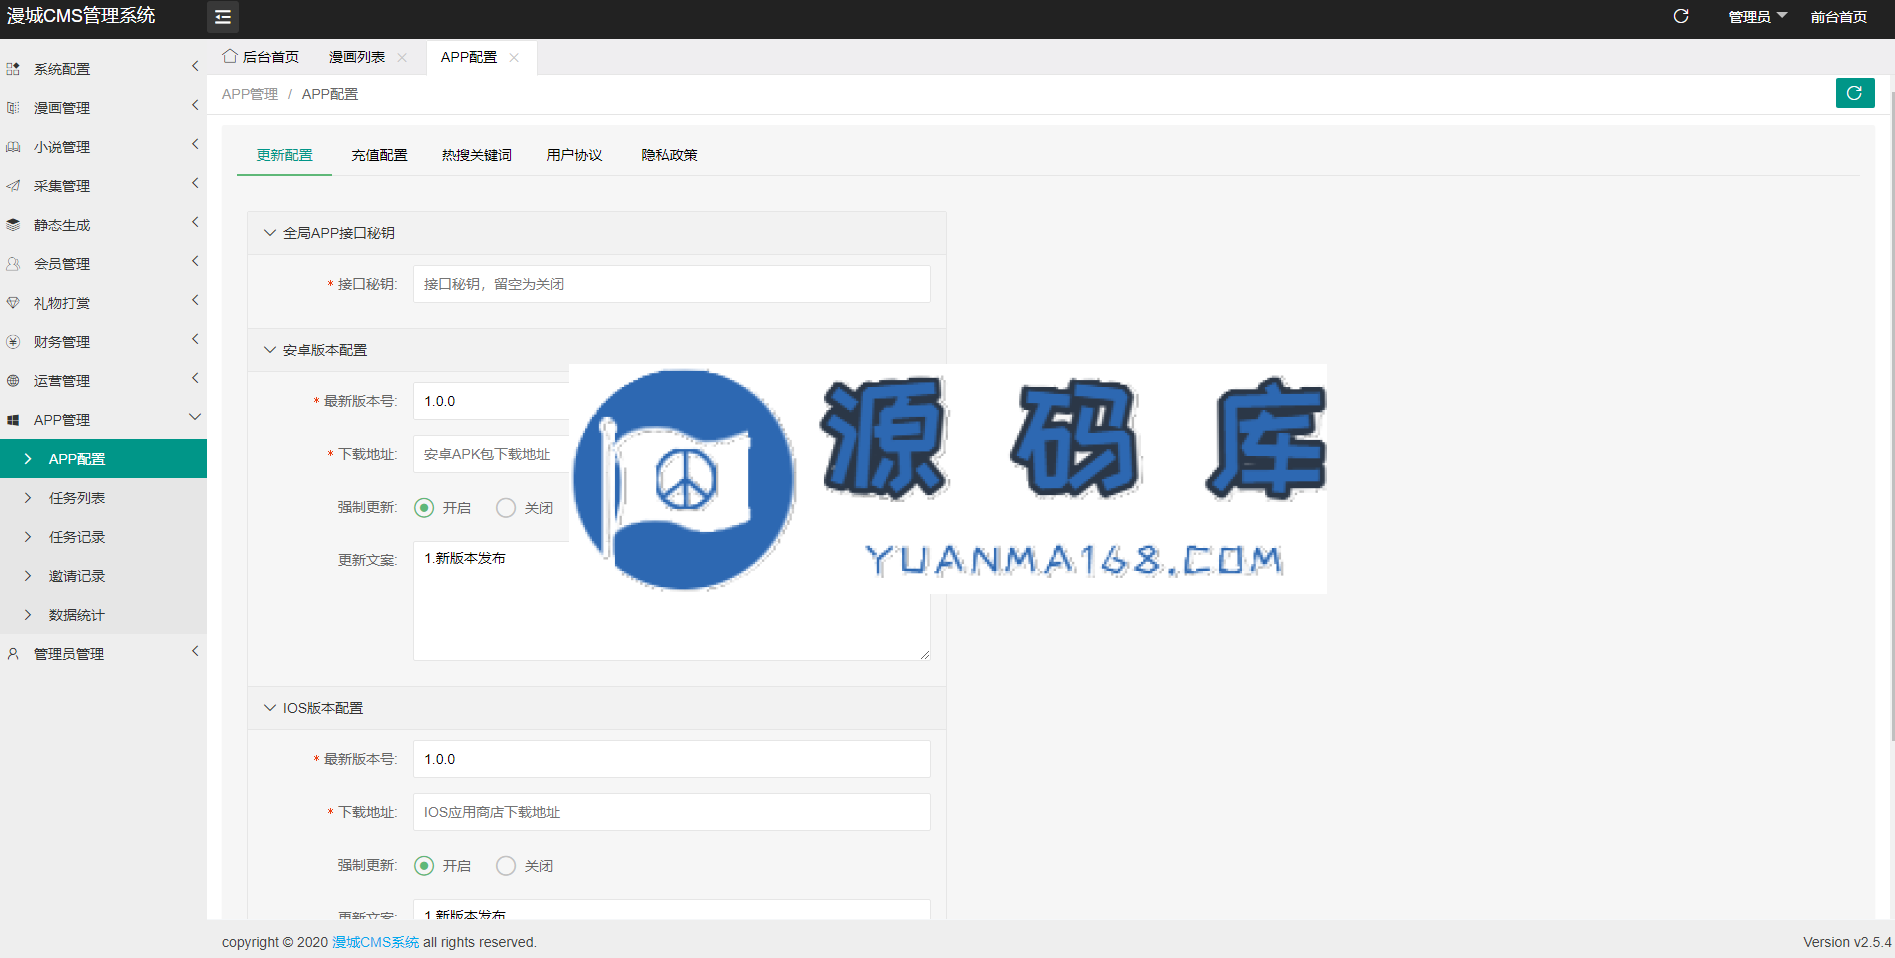Enable Android 强制更新 开启 radio
The image size is (1895, 958).
(424, 508)
